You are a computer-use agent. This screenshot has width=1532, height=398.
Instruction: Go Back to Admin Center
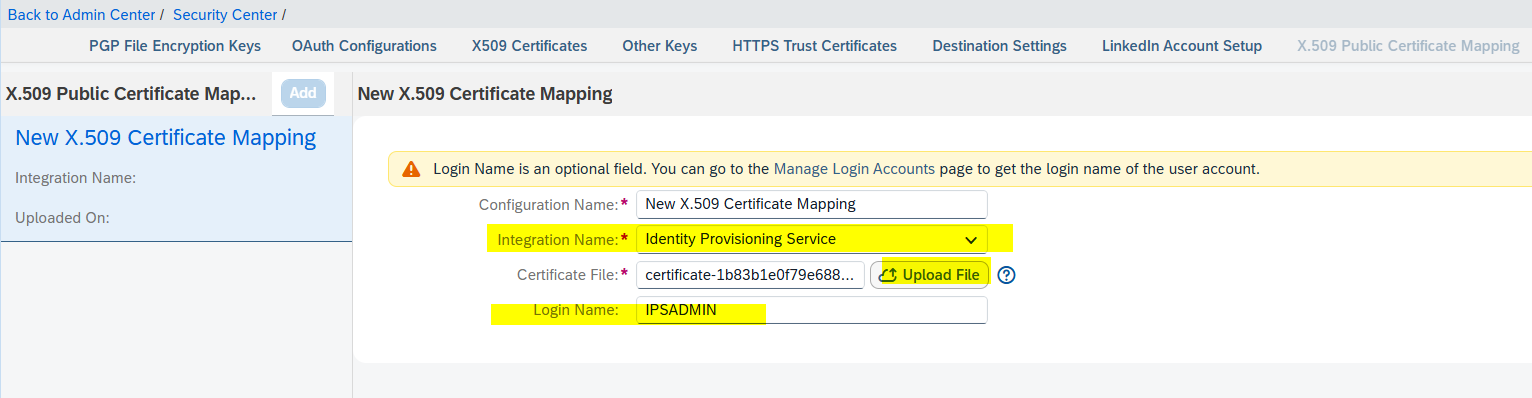(81, 15)
